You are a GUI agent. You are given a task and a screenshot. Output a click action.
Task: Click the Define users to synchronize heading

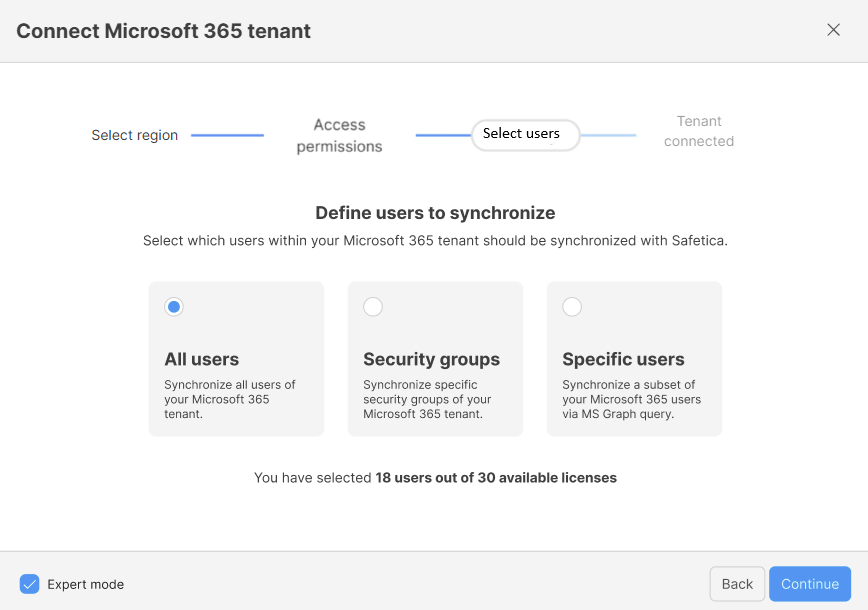coord(435,213)
